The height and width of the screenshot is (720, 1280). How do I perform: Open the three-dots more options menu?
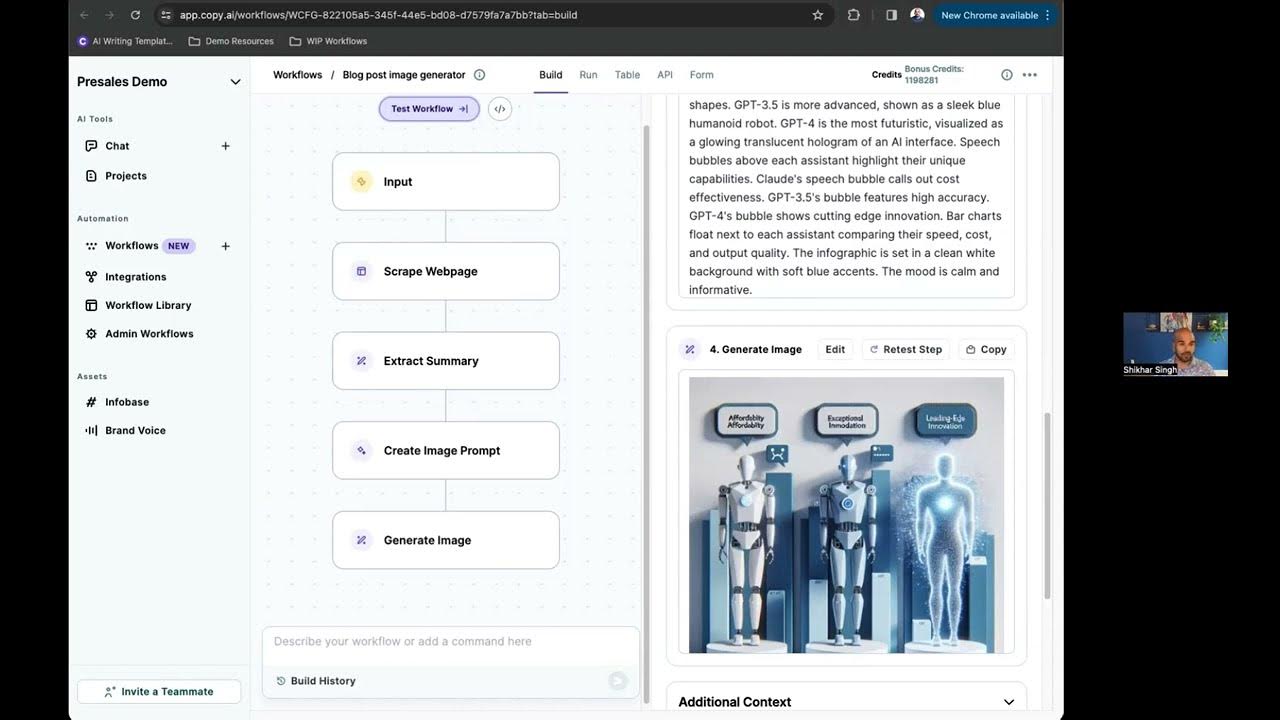(1029, 75)
